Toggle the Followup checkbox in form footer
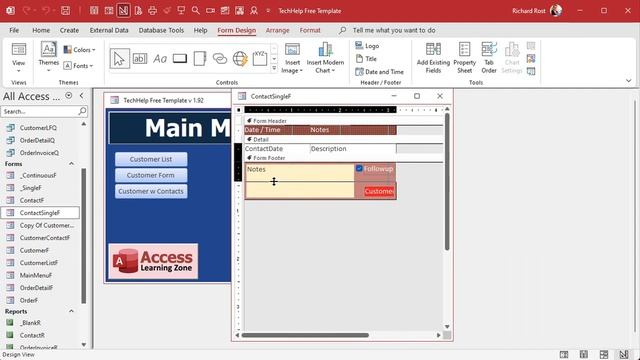 359,168
